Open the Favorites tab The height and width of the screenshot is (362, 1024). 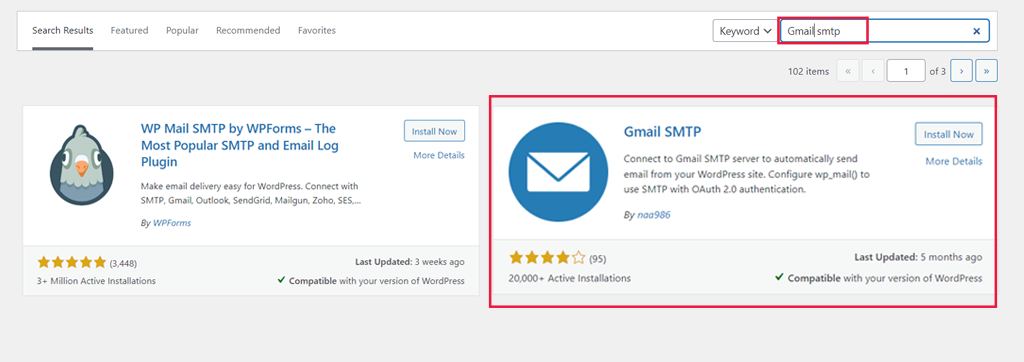click(x=317, y=30)
